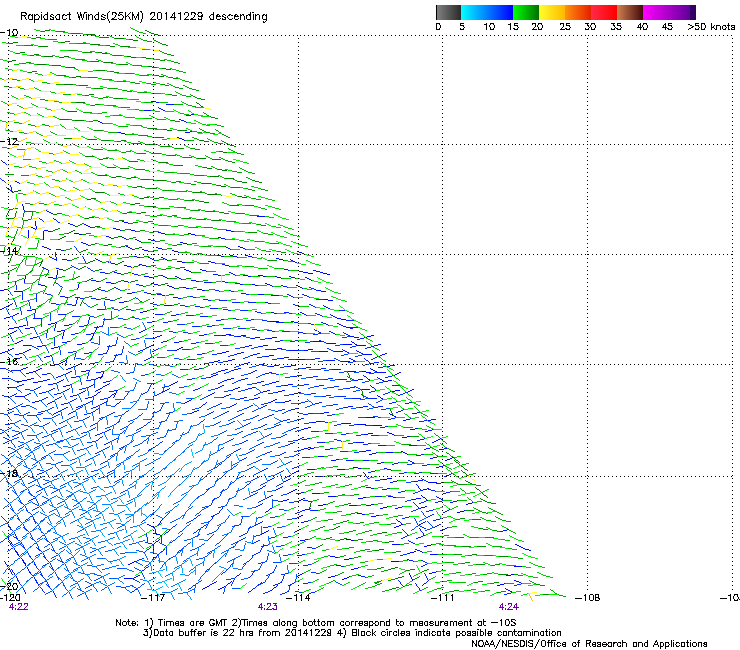Click the purple '4:22' swath time label
The image size is (740, 650).
(18, 607)
